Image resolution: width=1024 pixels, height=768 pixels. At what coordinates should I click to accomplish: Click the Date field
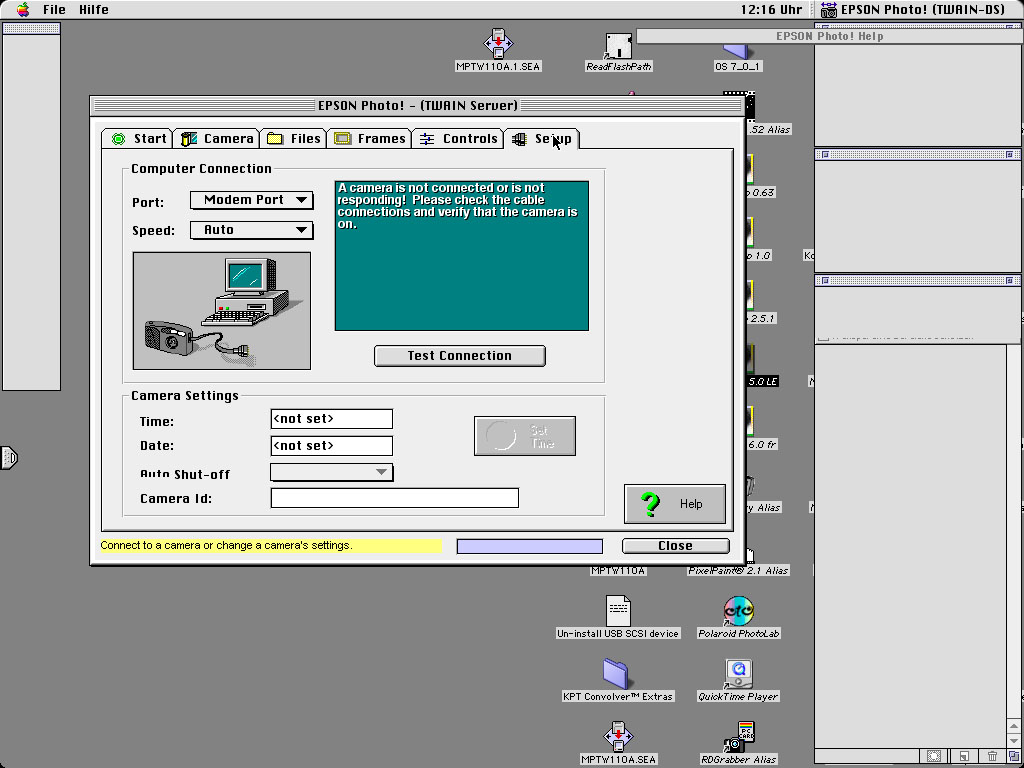332,446
